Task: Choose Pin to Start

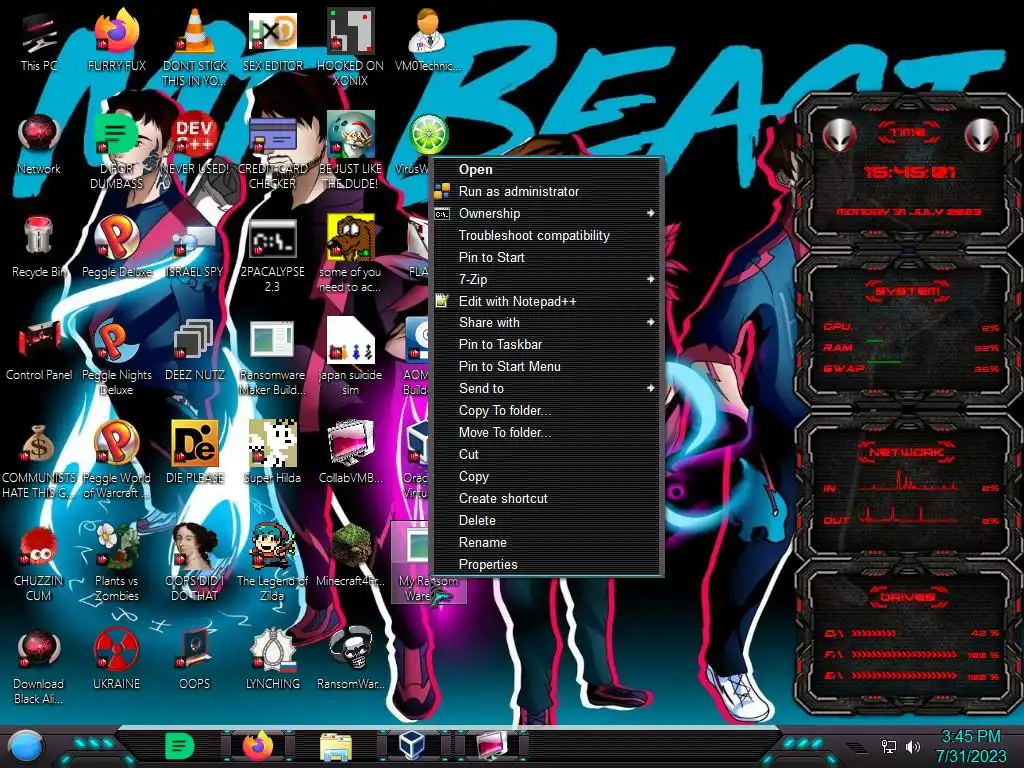Action: [547, 257]
